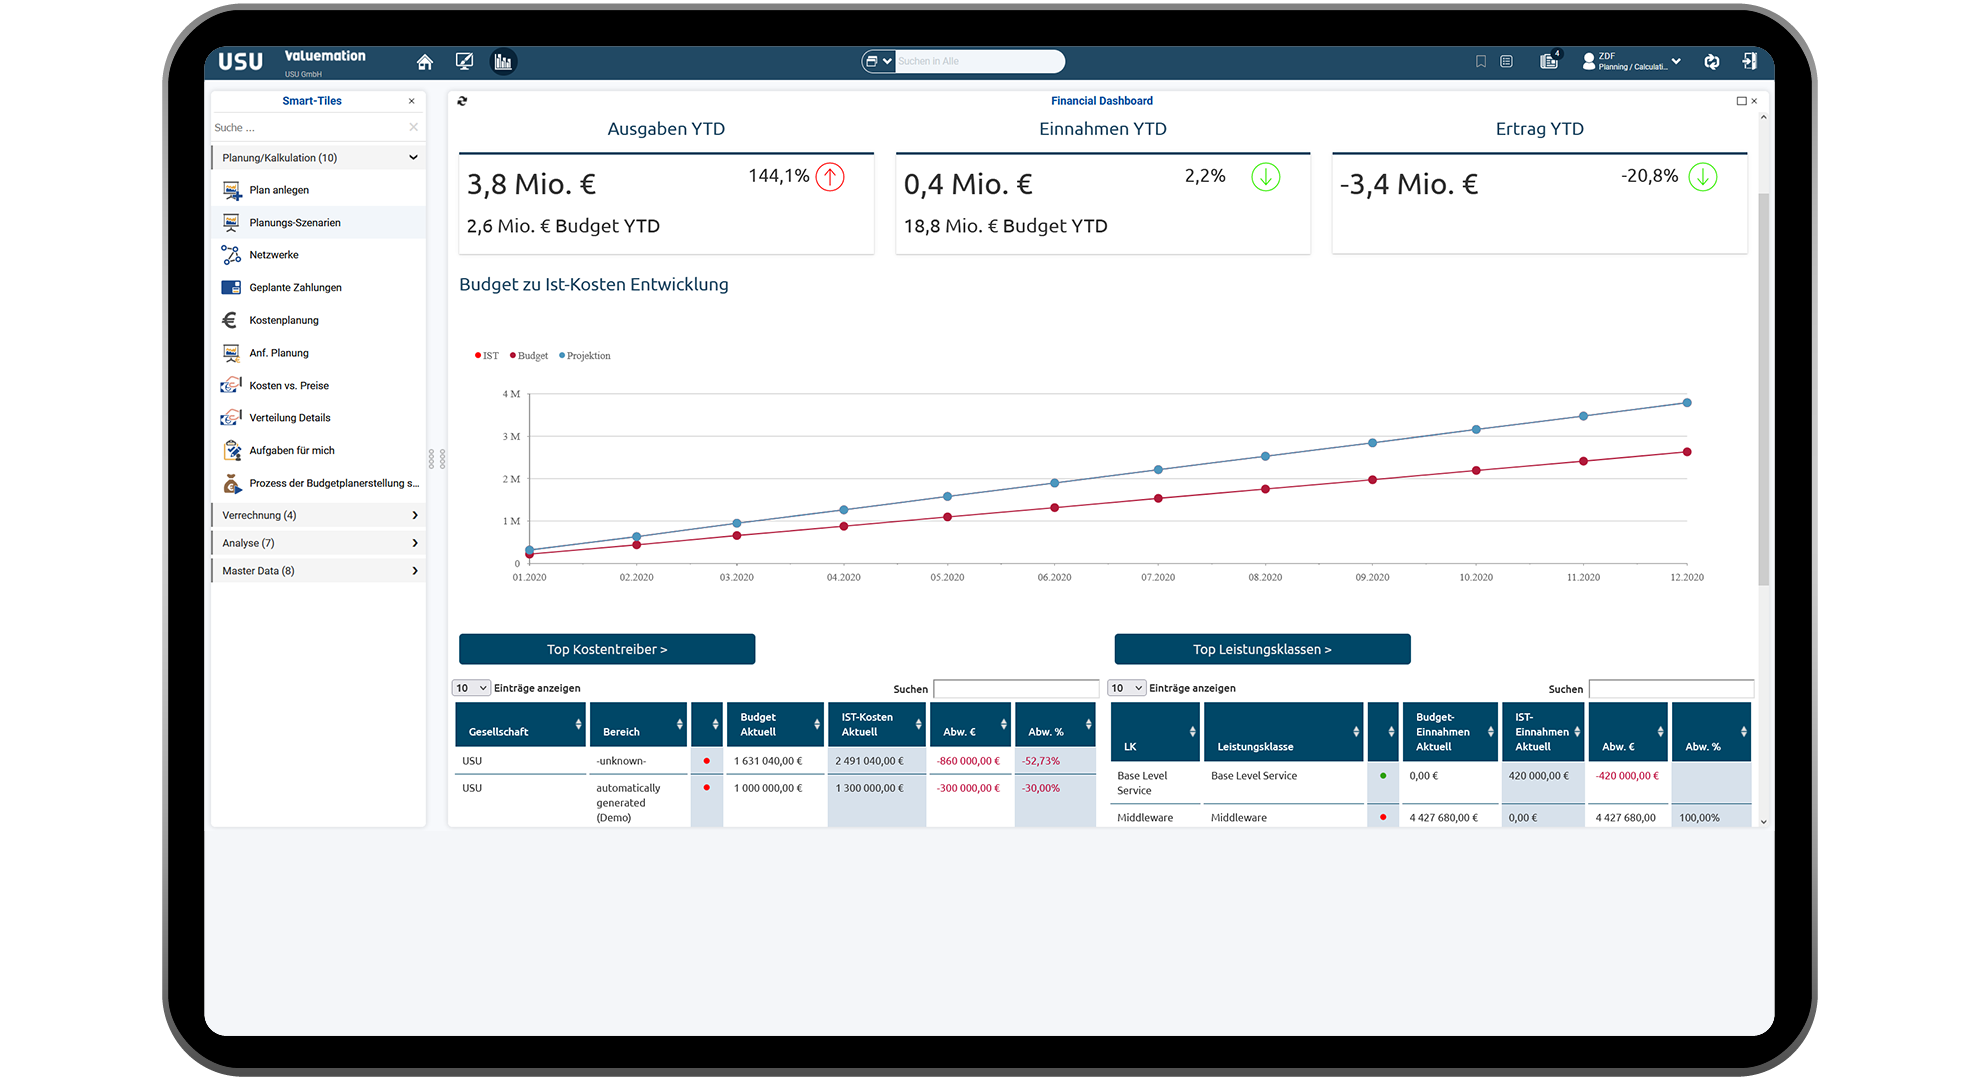Viewport: 1980px width, 1080px height.
Task: Open the dashboard chart icon in the header
Action: click(x=503, y=62)
